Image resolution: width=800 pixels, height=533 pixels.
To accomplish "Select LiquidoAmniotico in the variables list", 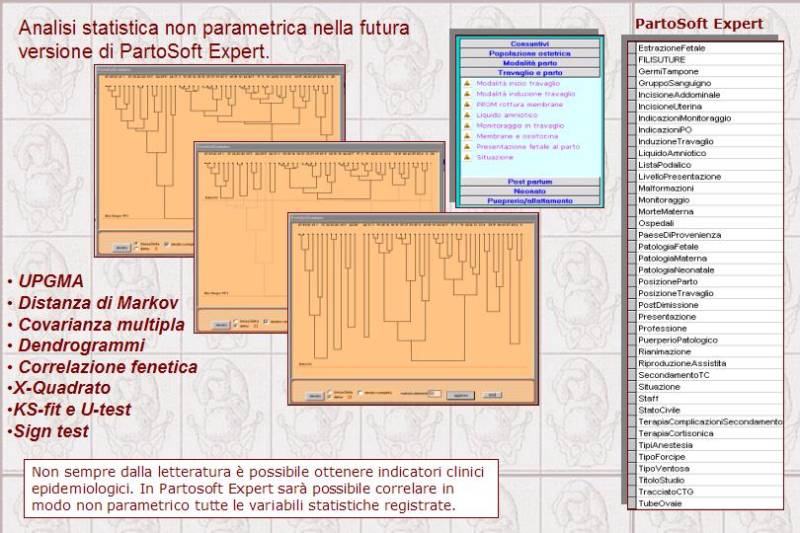I will pyautogui.click(x=710, y=153).
